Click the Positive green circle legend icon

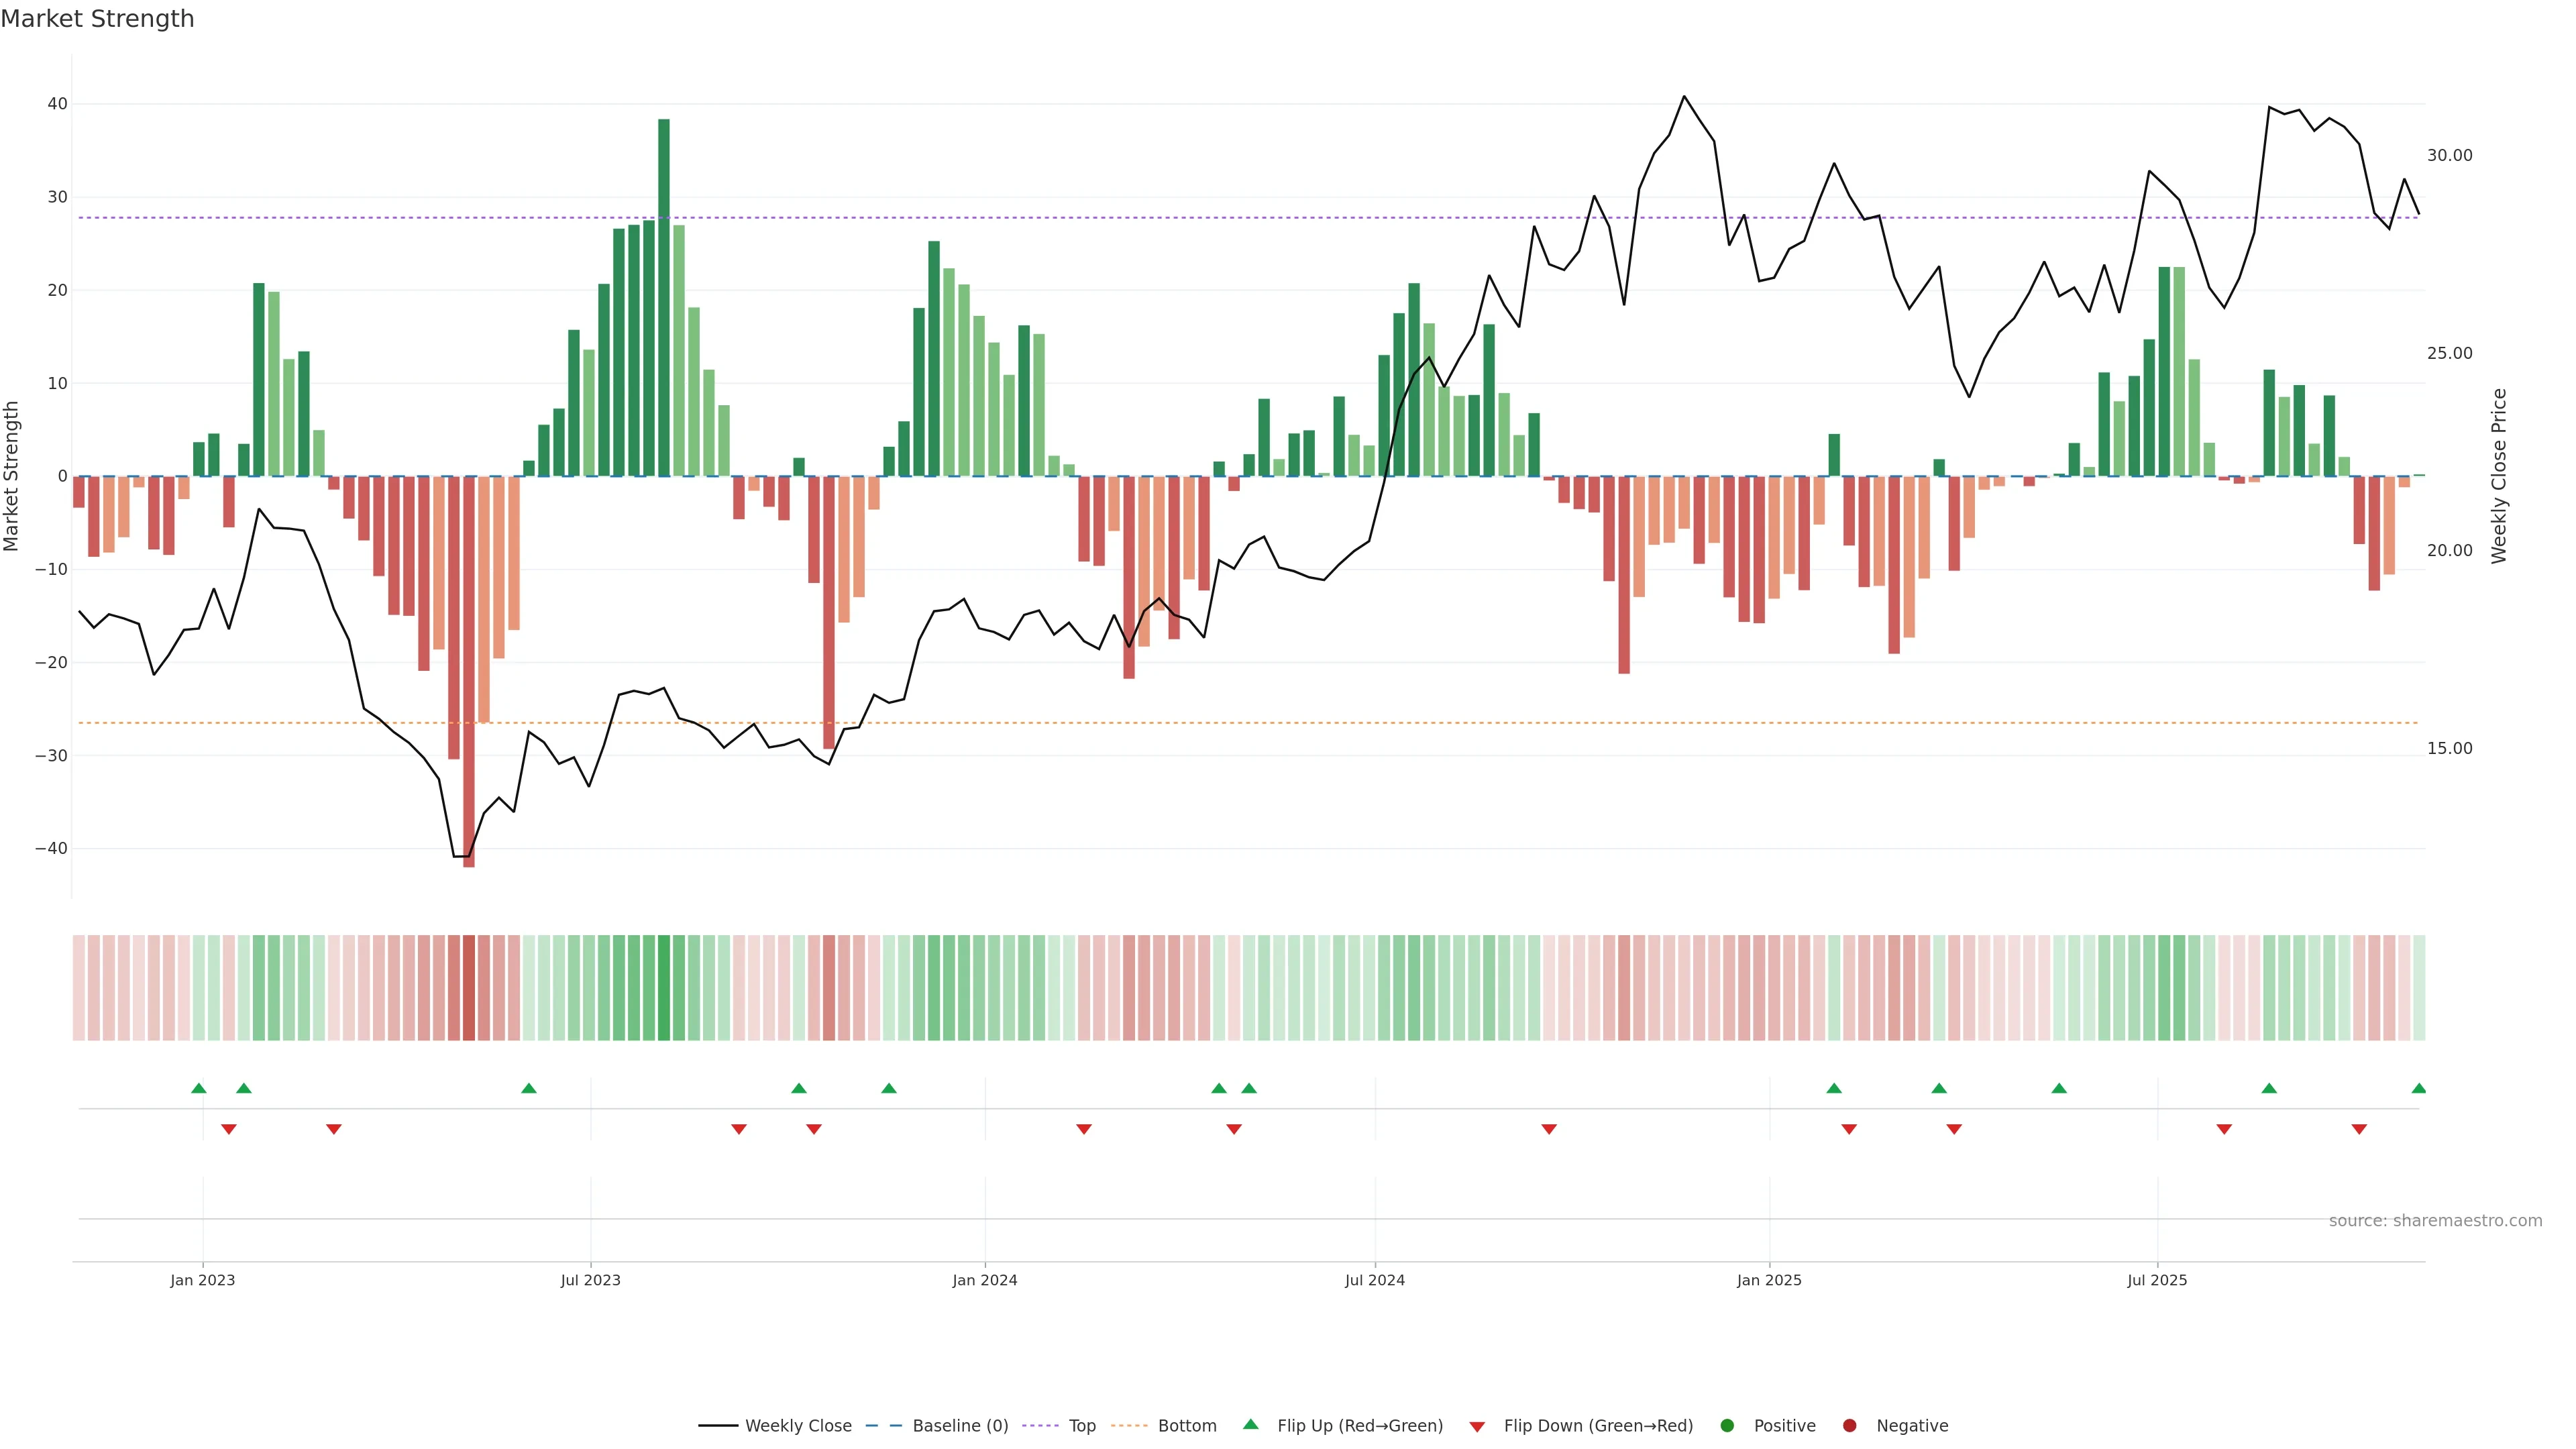[1727, 1425]
